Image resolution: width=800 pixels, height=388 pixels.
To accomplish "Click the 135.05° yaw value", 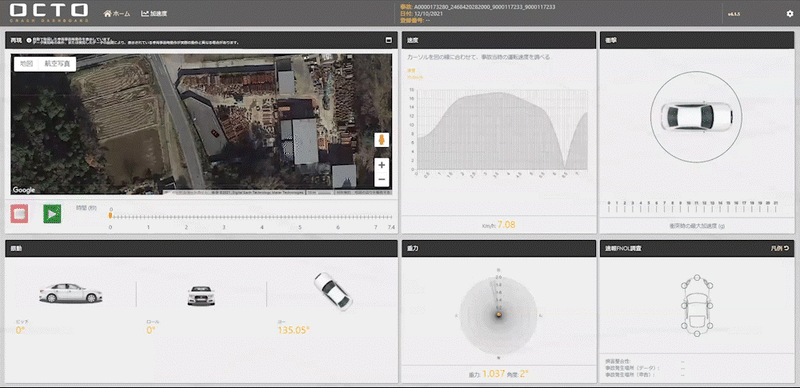I will (293, 330).
